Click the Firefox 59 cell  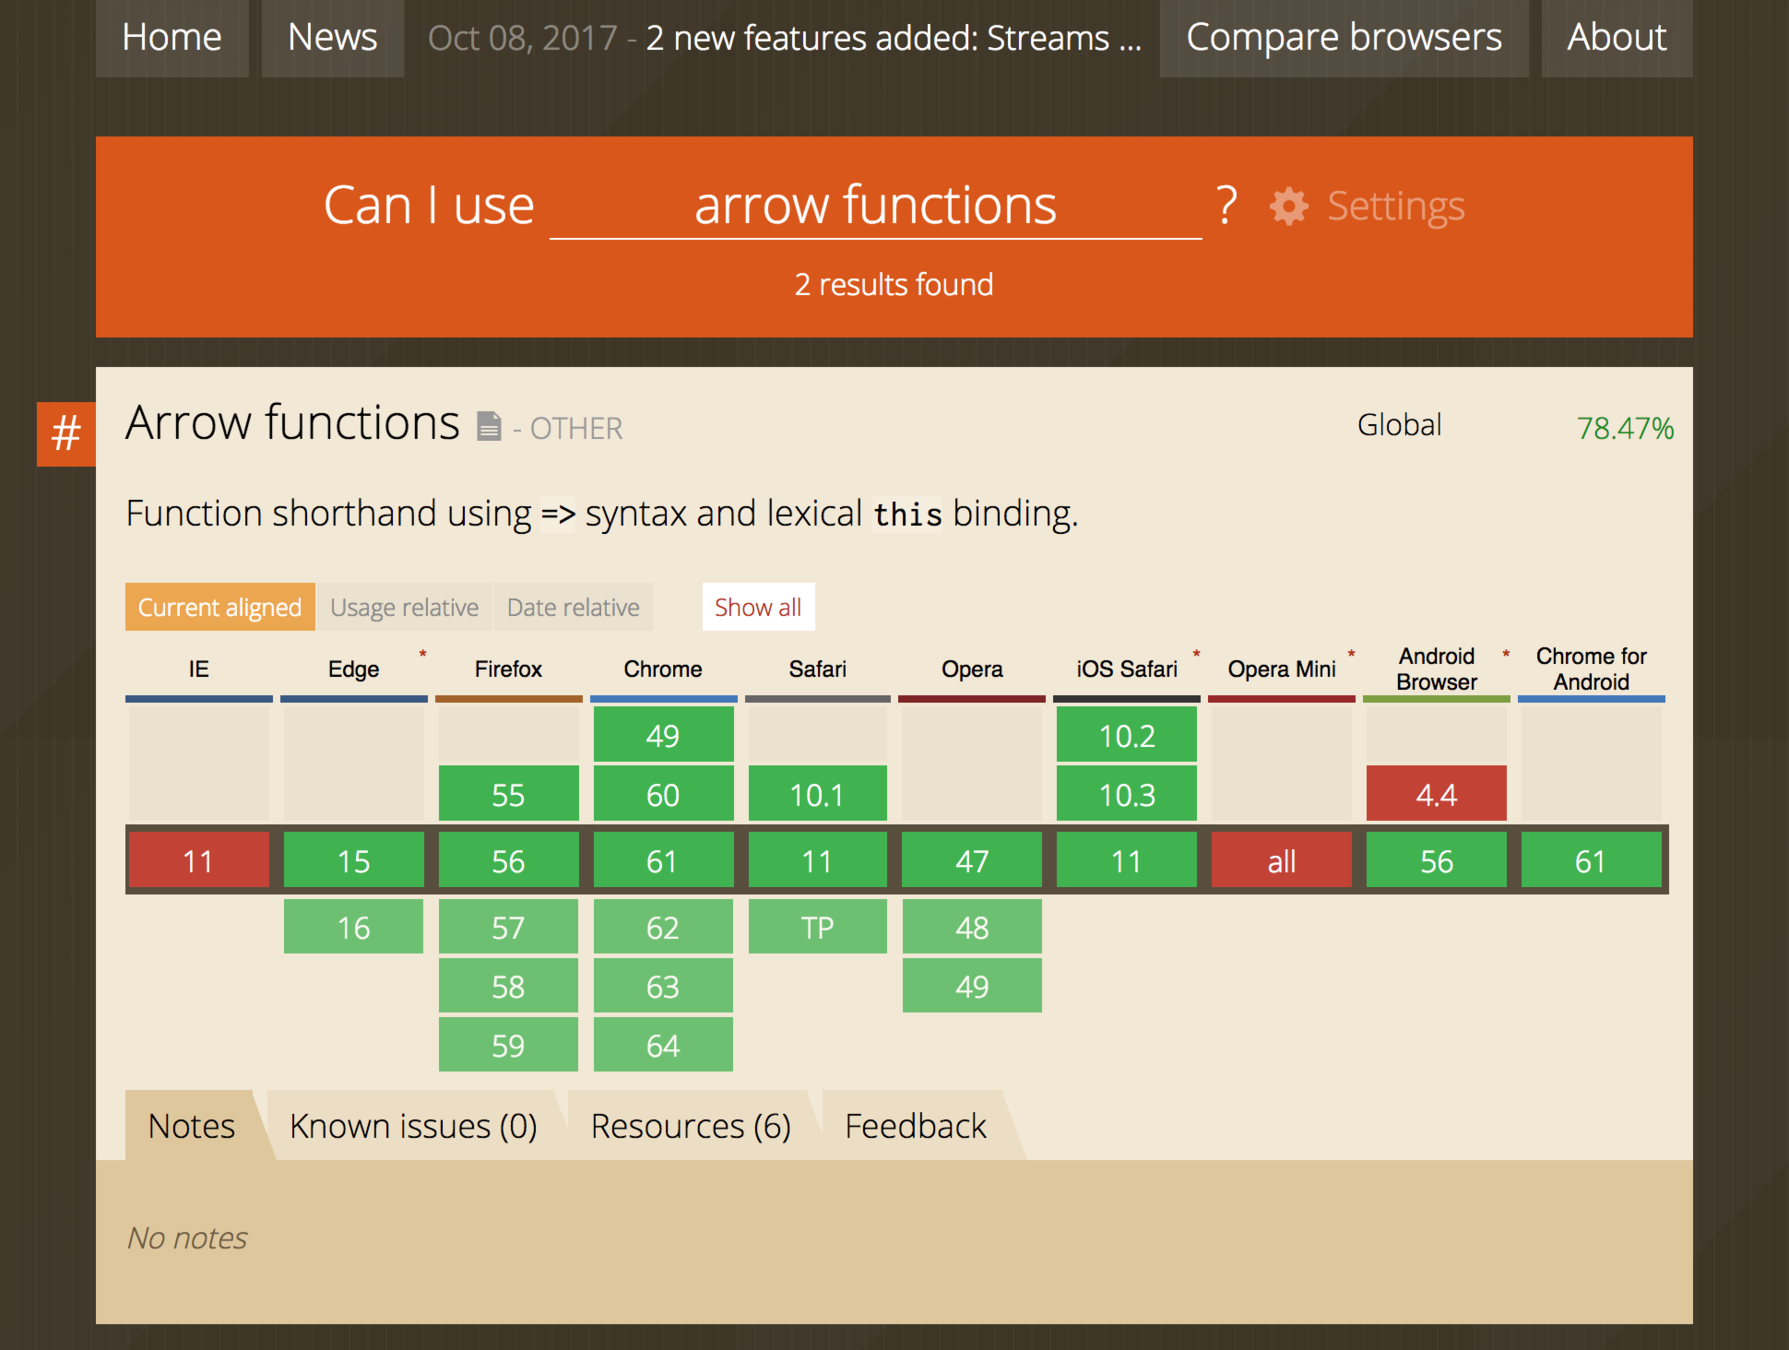click(508, 1045)
